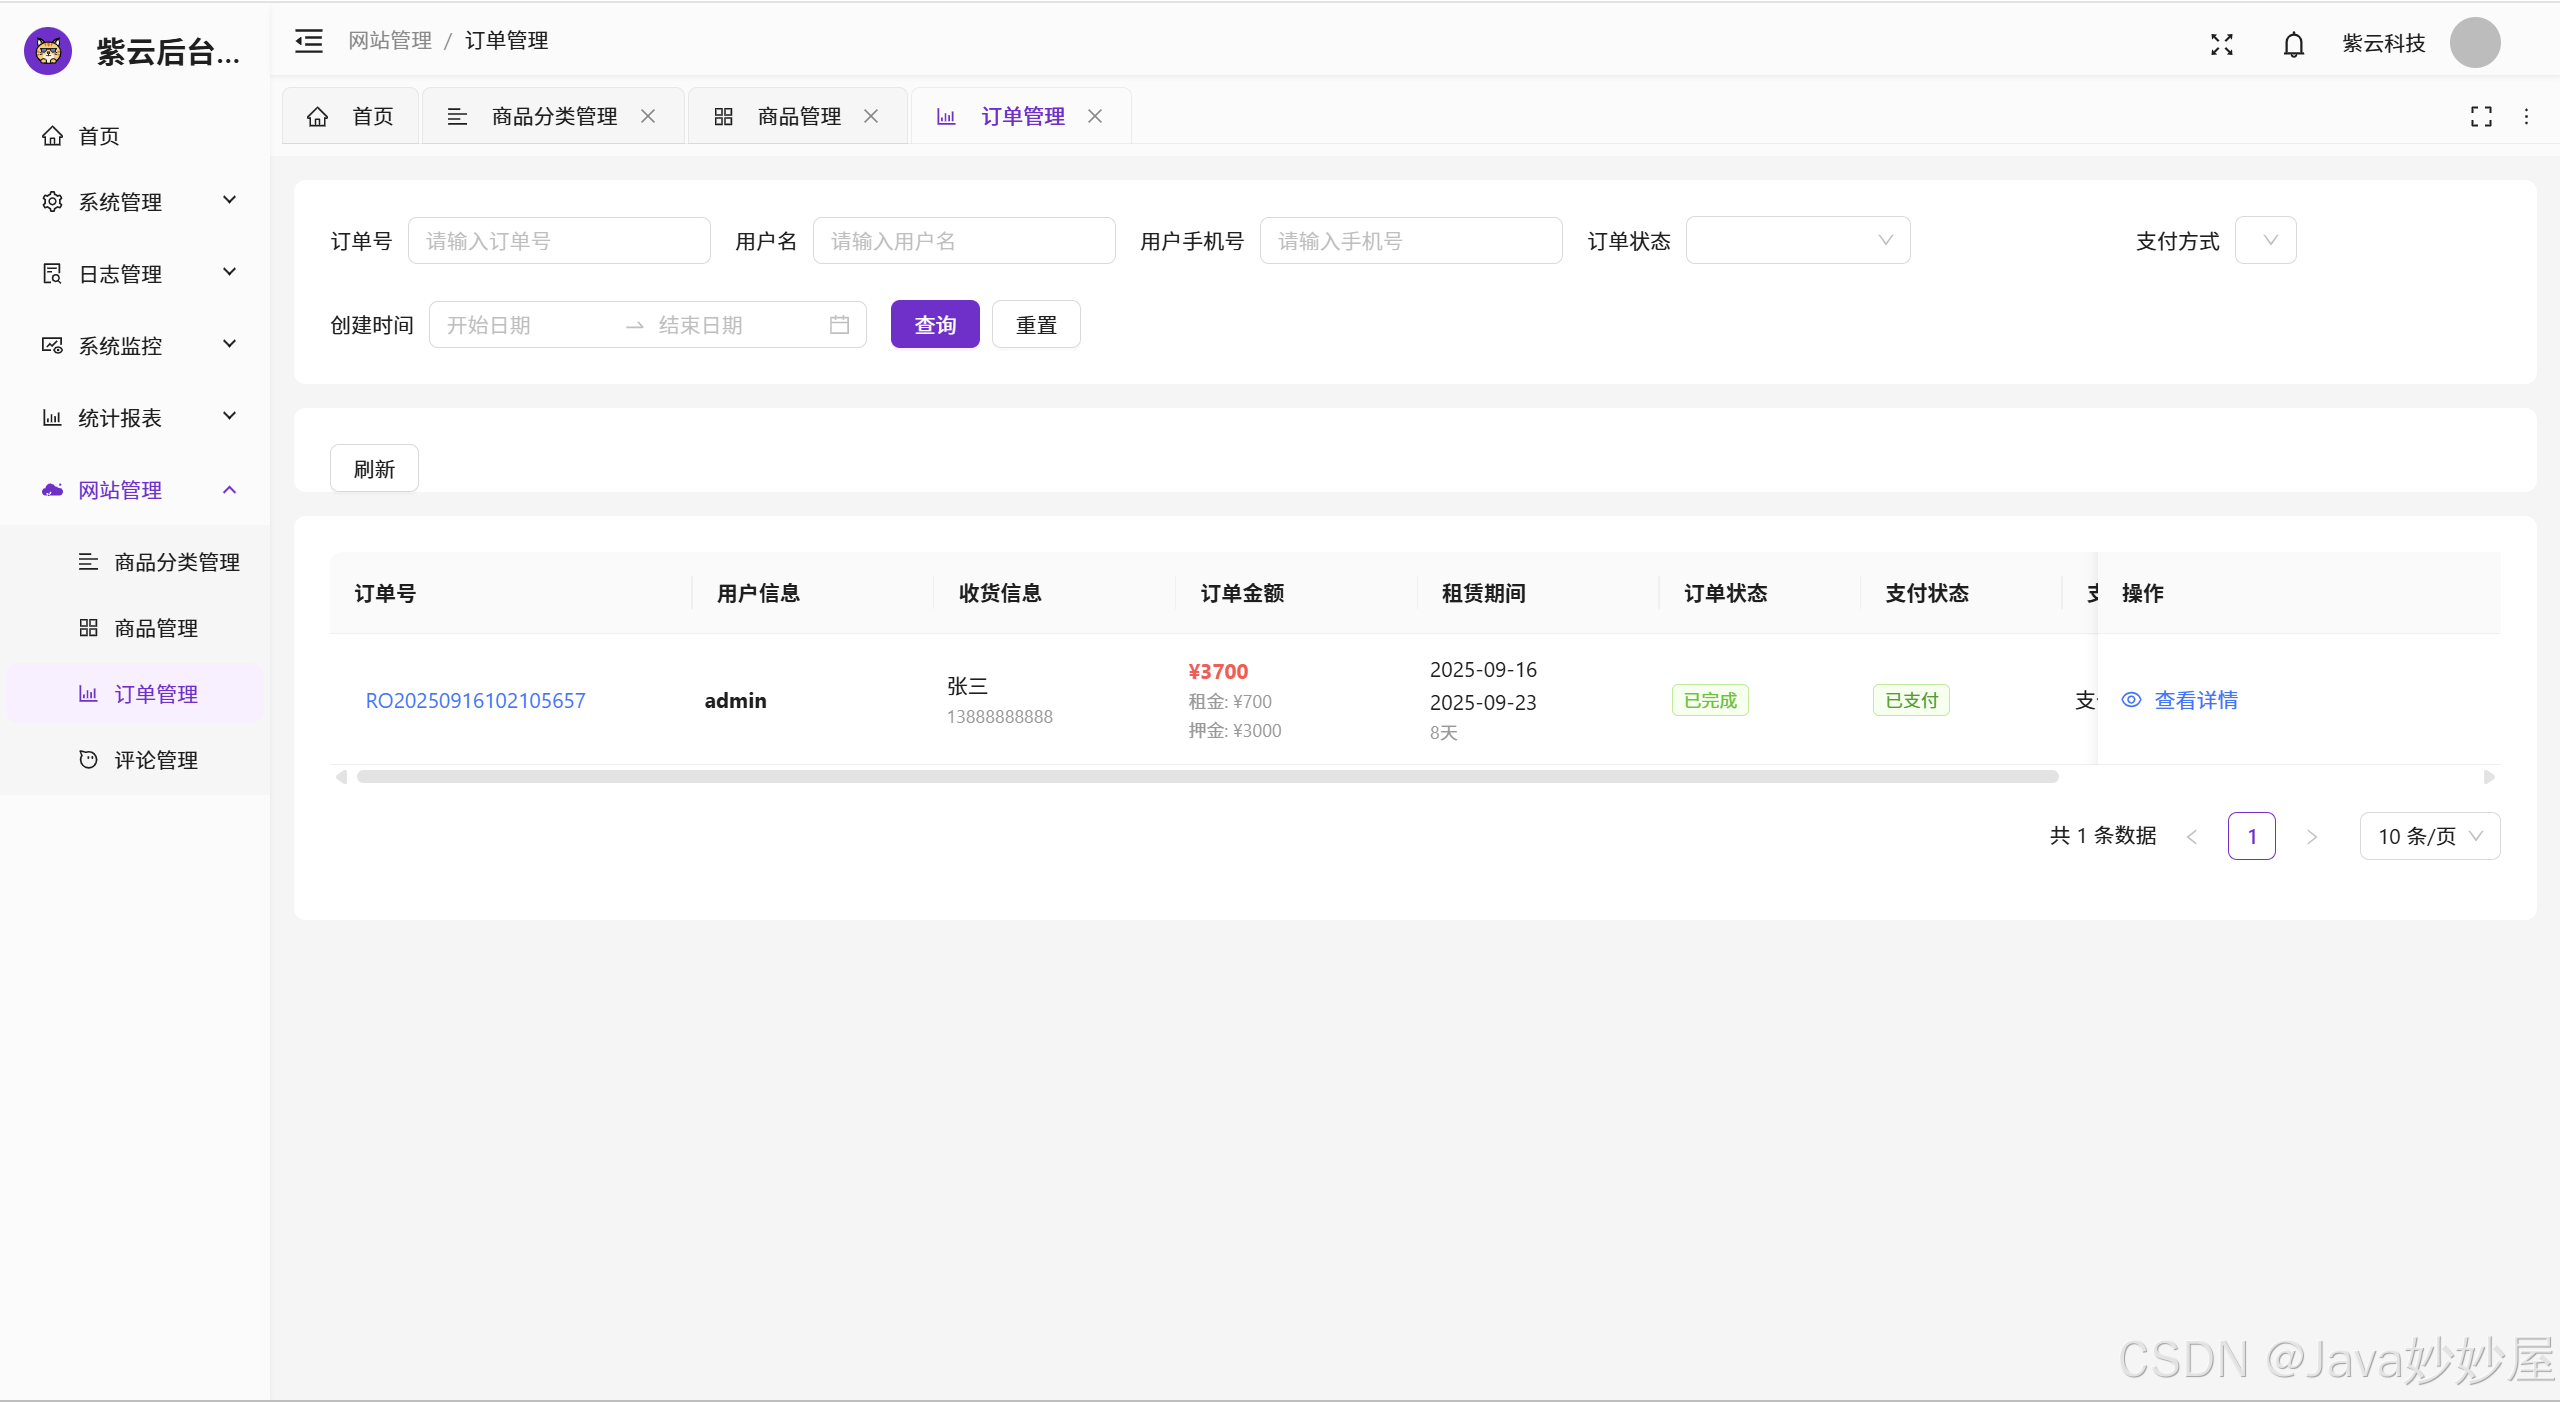Click the table horizontal scrollbar thumb
The image size is (2560, 1402).
tap(1207, 777)
